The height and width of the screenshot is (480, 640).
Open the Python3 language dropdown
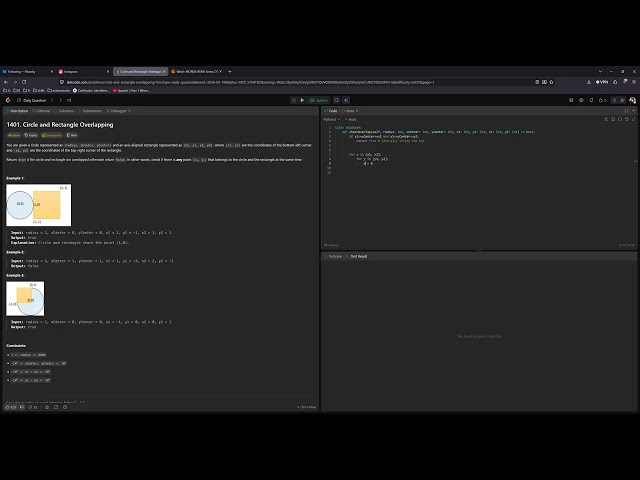(x=331, y=119)
